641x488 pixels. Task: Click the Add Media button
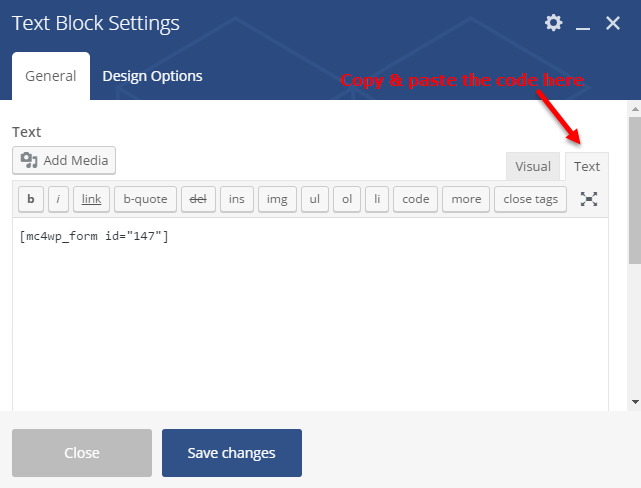click(64, 160)
